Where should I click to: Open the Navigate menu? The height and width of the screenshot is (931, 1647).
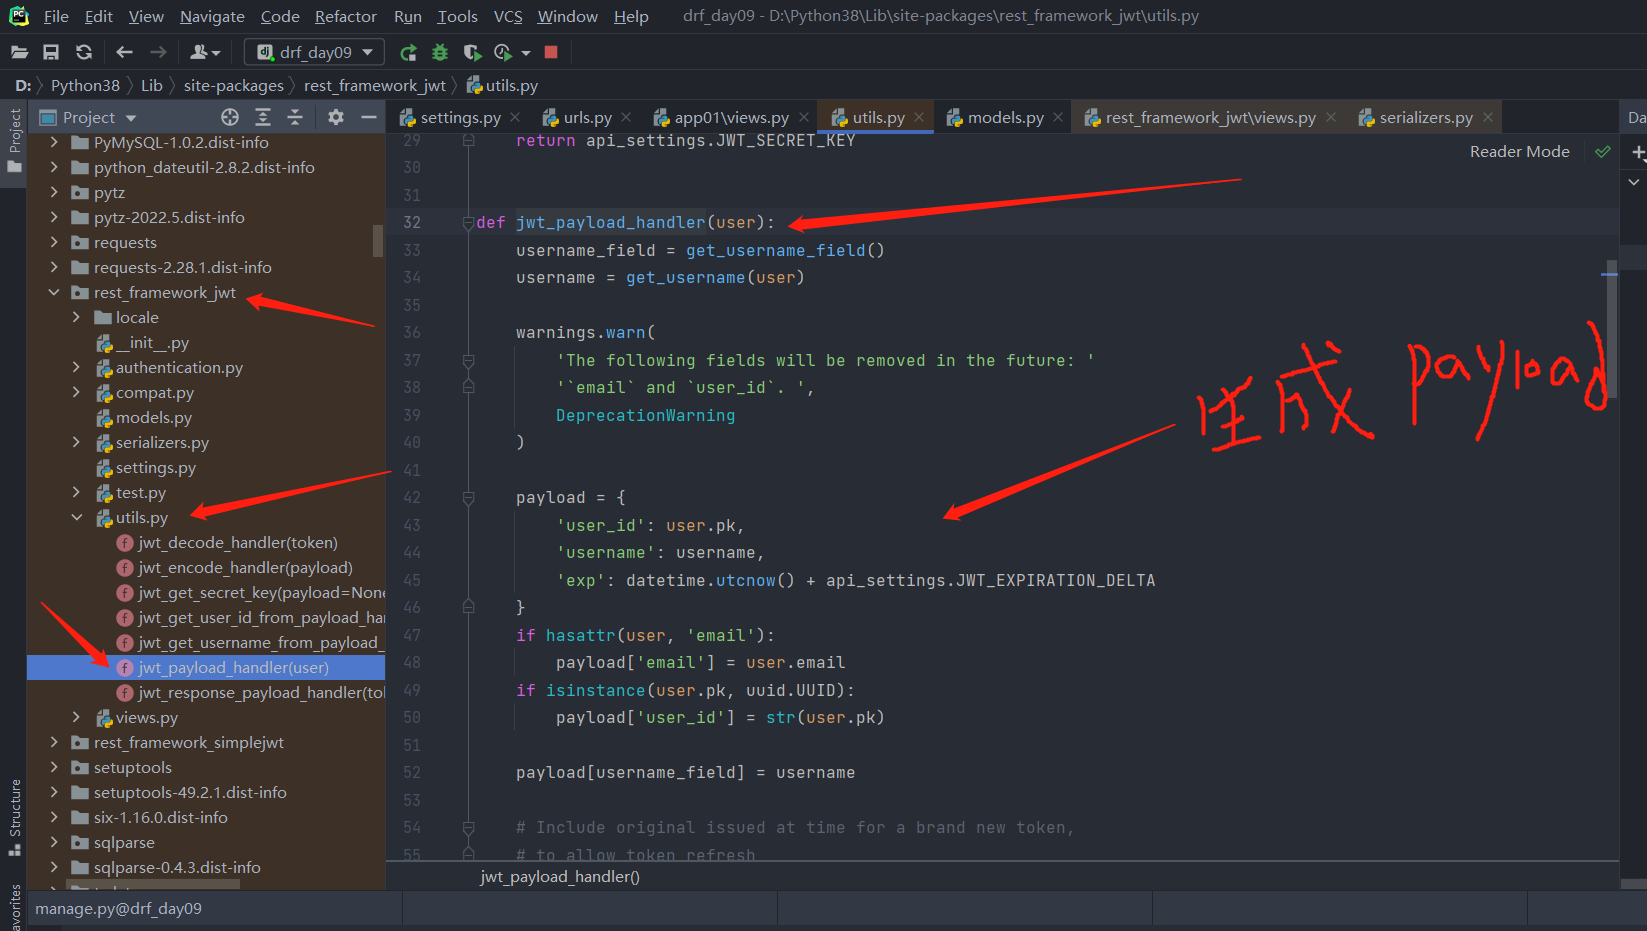coord(212,16)
